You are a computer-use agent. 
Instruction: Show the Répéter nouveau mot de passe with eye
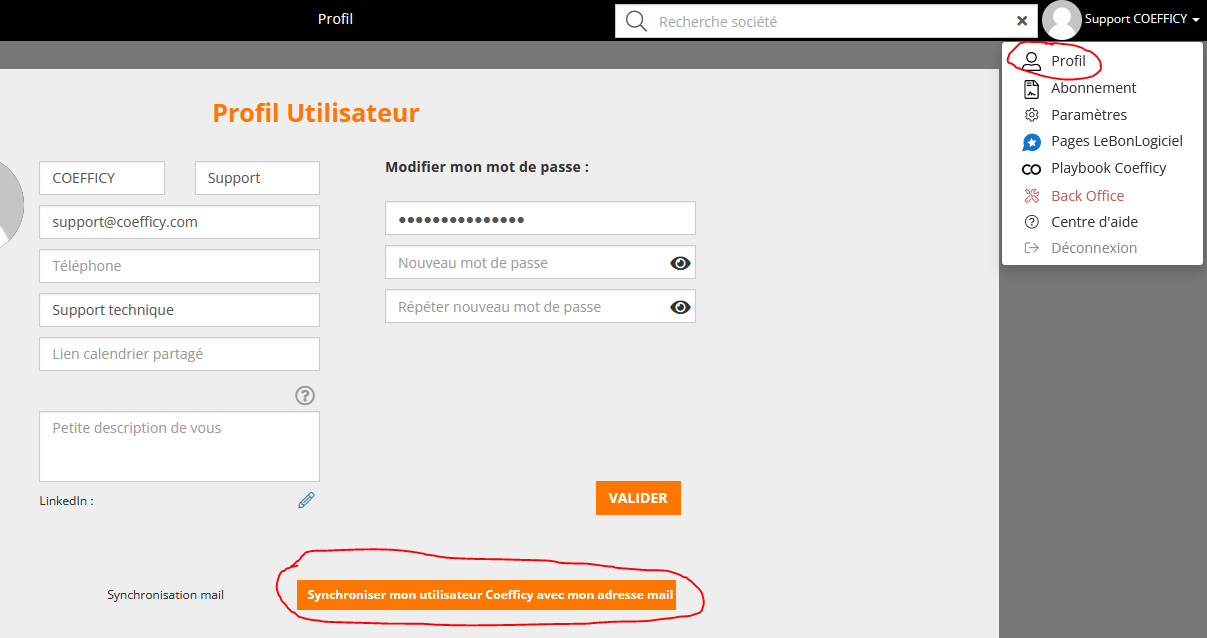680,307
